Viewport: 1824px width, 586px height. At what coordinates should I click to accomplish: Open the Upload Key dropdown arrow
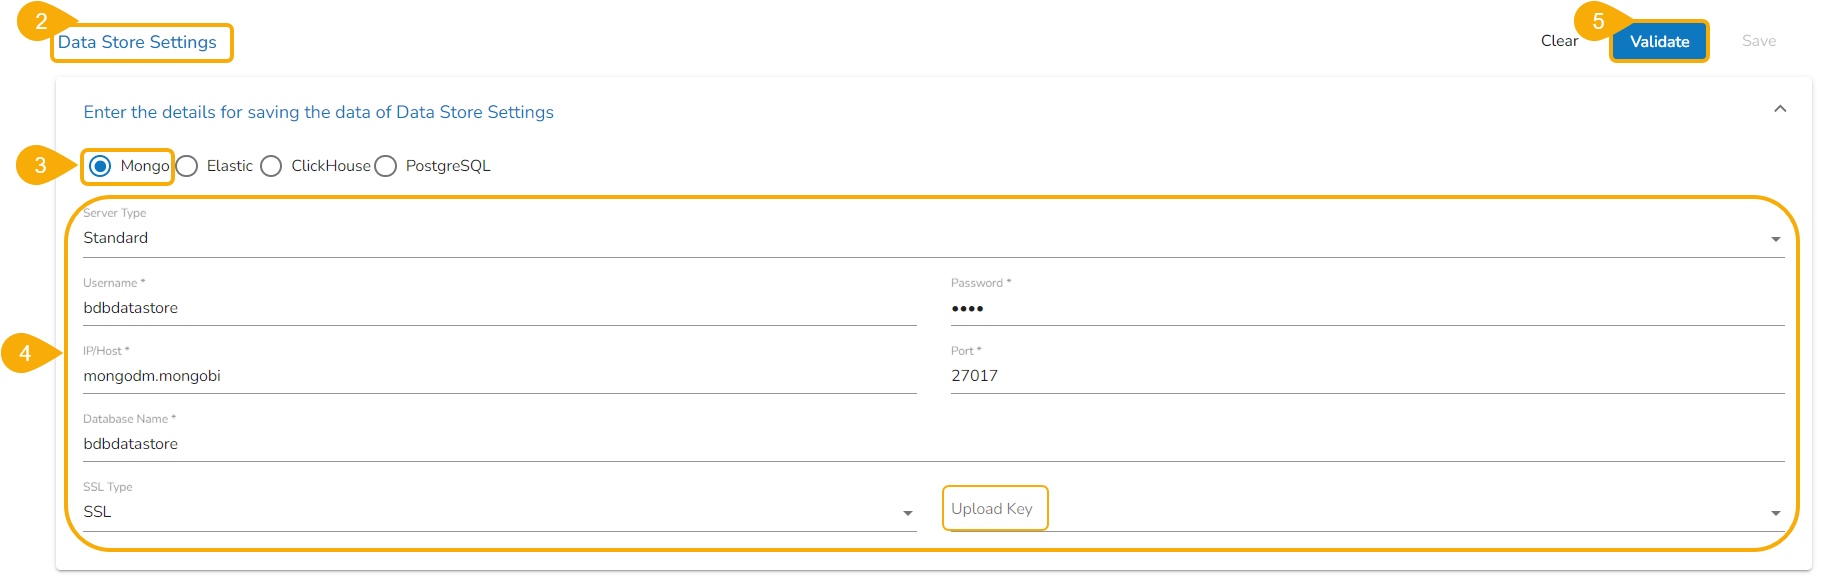click(1775, 513)
